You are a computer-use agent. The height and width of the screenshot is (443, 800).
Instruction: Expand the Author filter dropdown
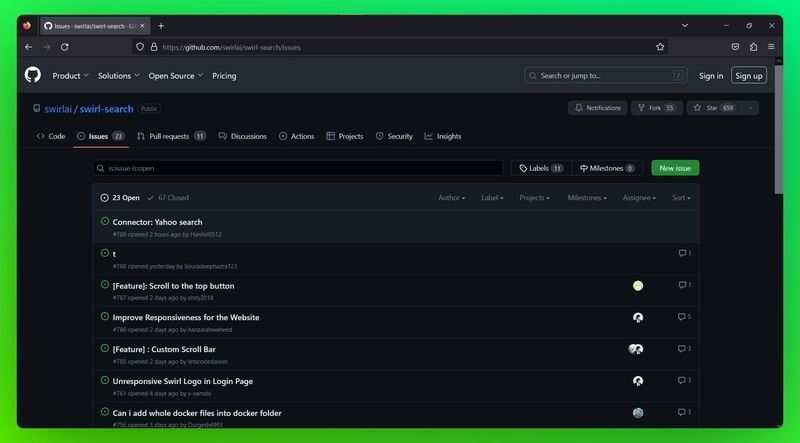click(451, 198)
